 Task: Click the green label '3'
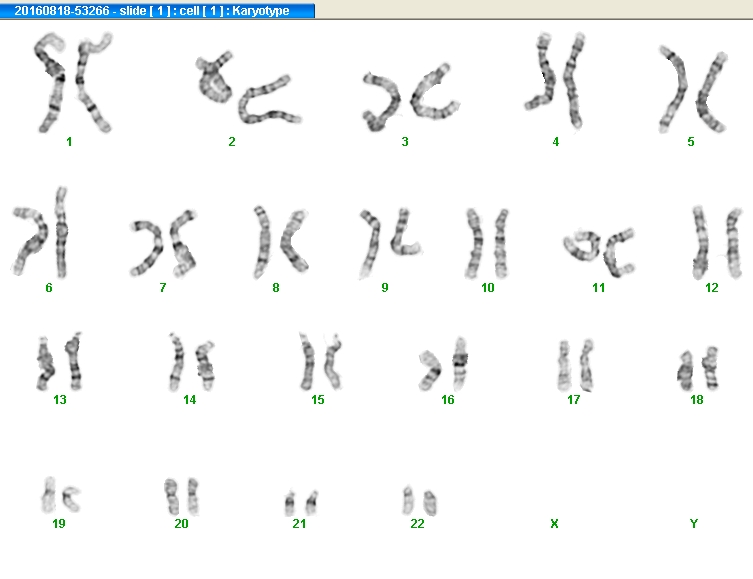coord(405,142)
